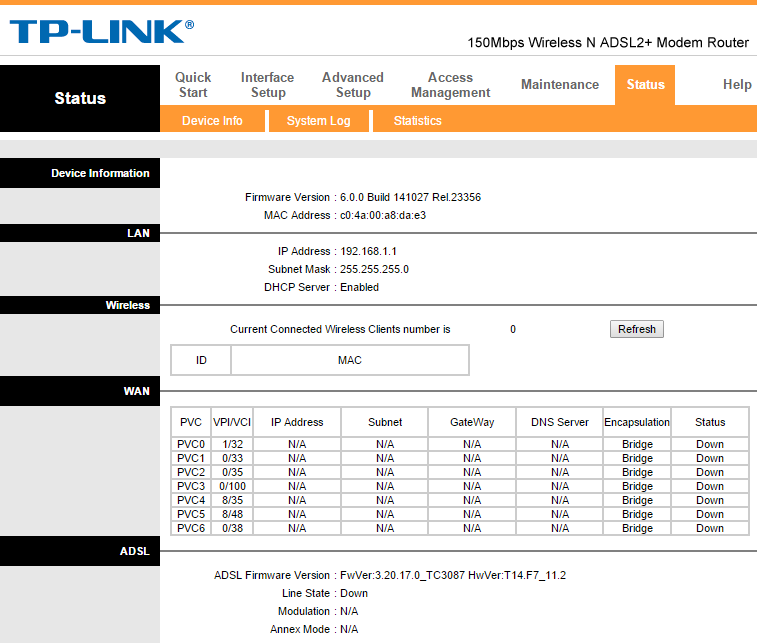Click the MAC column header in wireless table
Viewport: 757px width, 643px height.
(x=350, y=360)
